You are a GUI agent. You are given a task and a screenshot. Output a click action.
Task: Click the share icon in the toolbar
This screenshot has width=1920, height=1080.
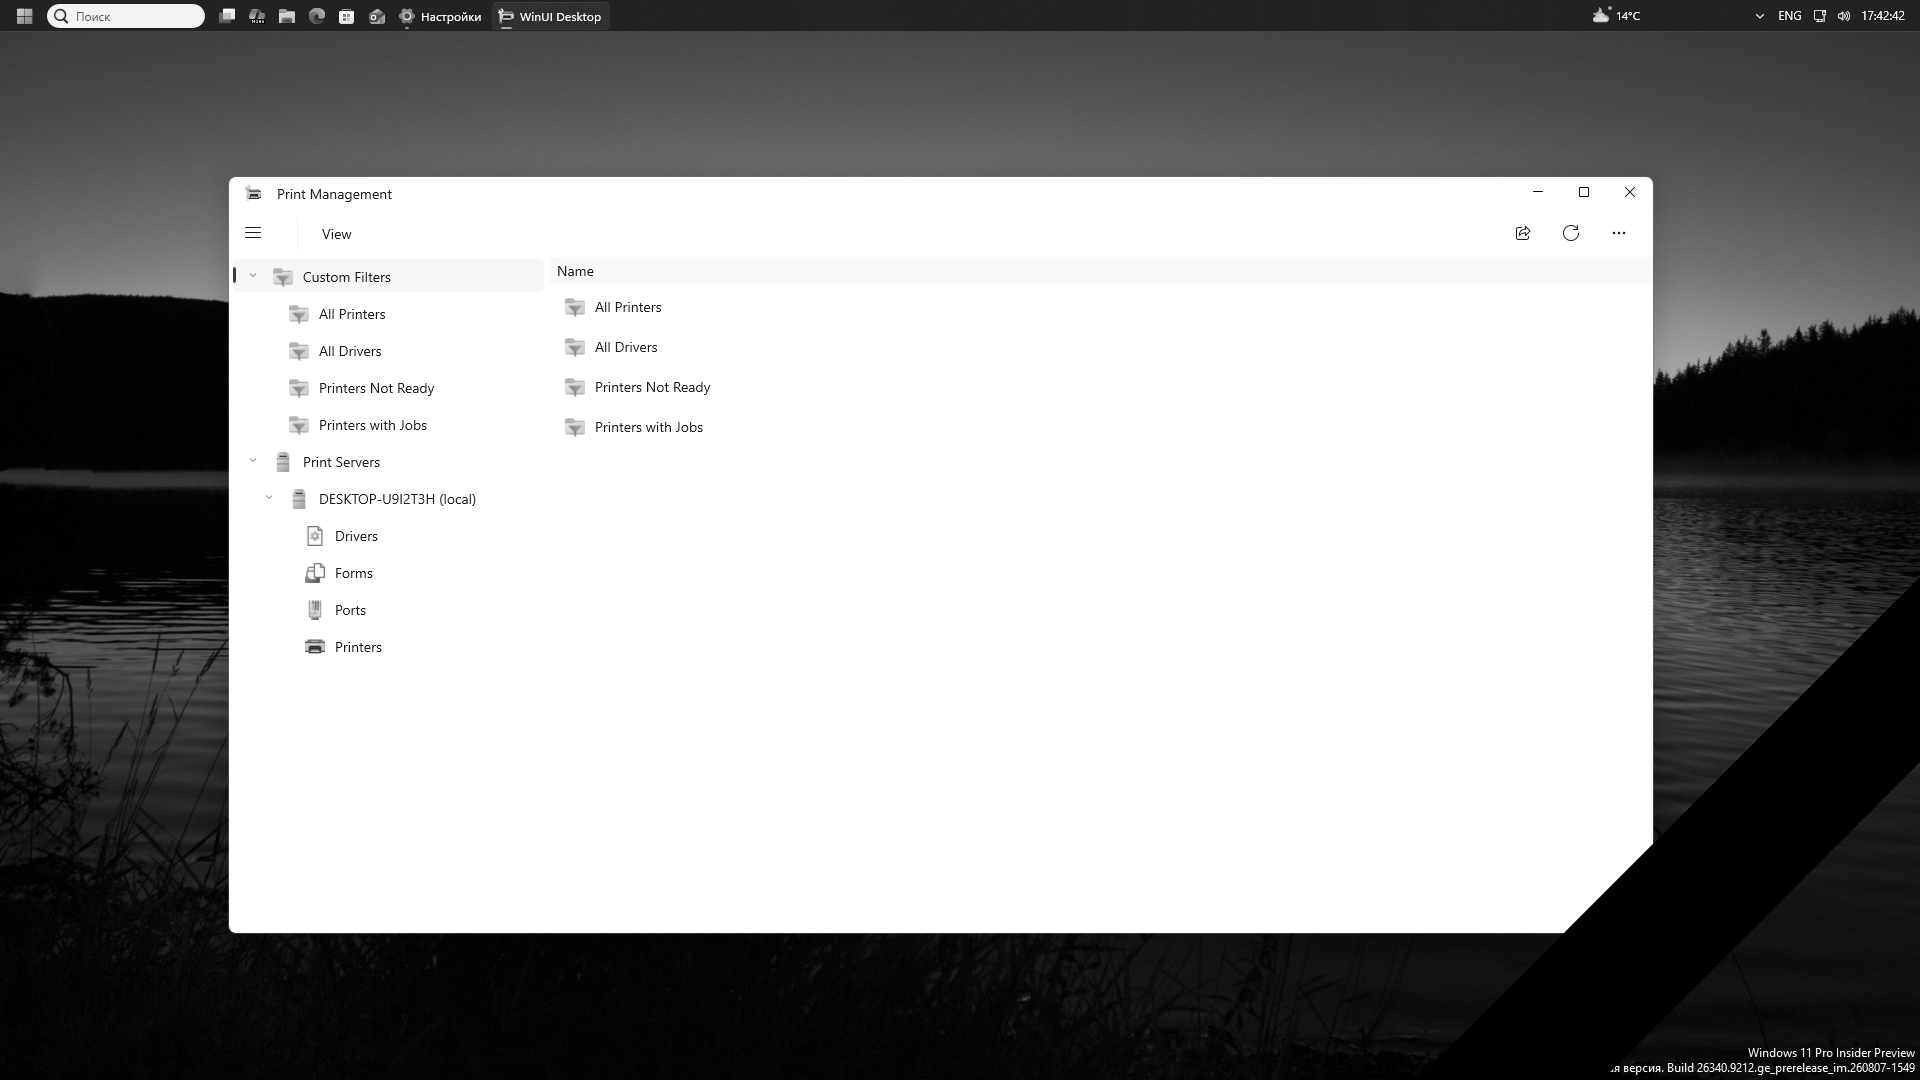point(1523,233)
